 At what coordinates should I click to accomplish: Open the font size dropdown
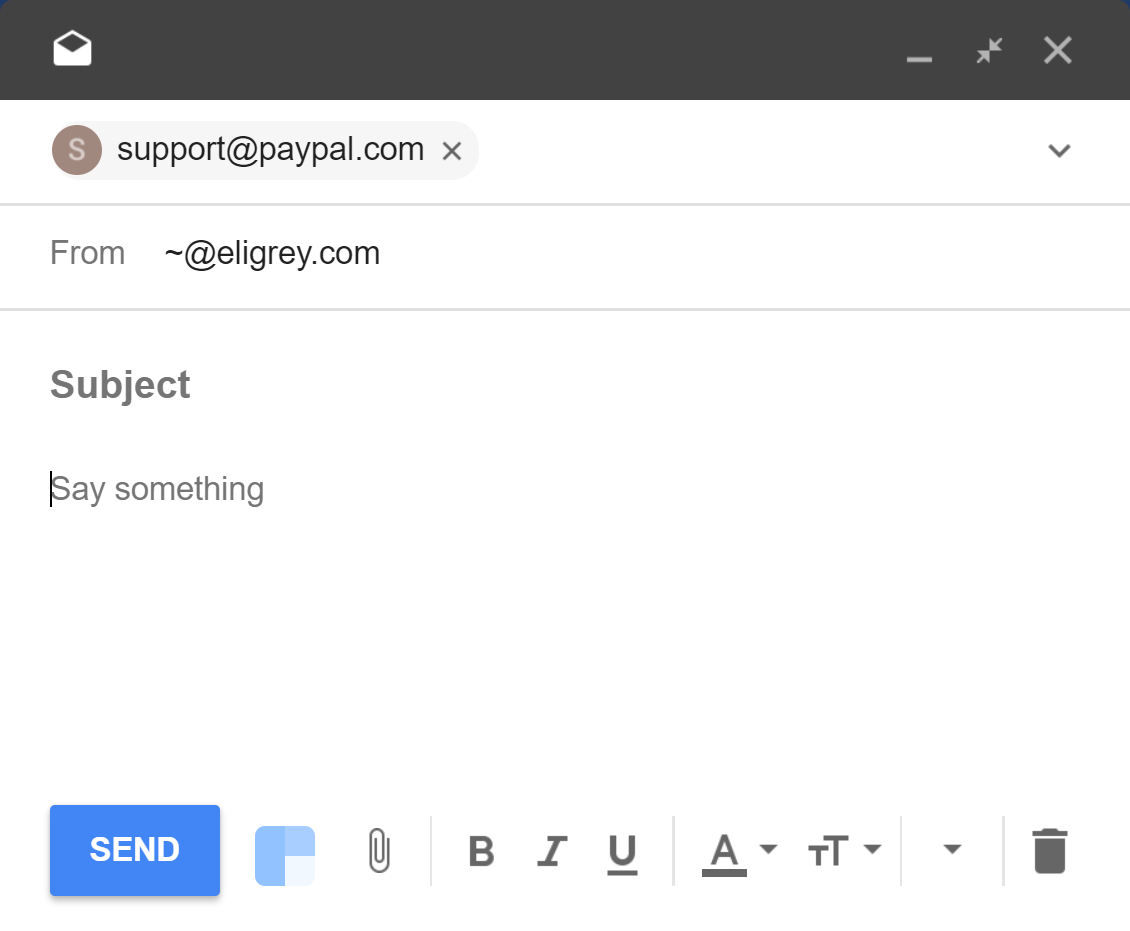tap(843, 851)
